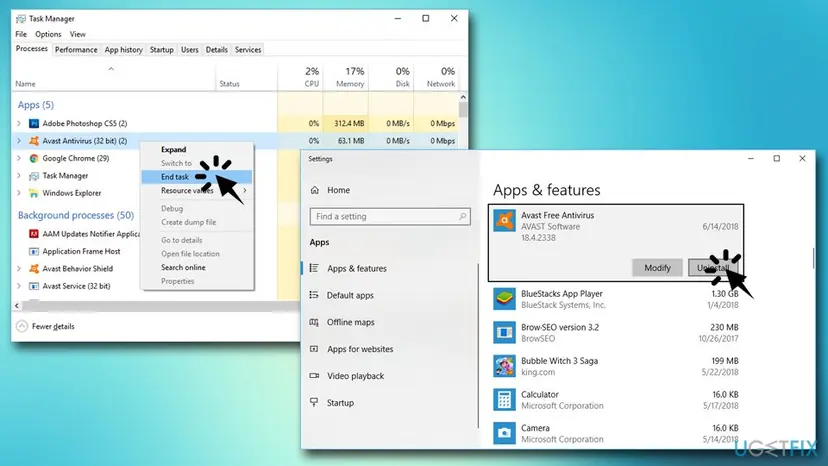Click the Task Manager vertical scrollbar thumb
Image resolution: width=828 pixels, height=466 pixels.
[x=463, y=110]
